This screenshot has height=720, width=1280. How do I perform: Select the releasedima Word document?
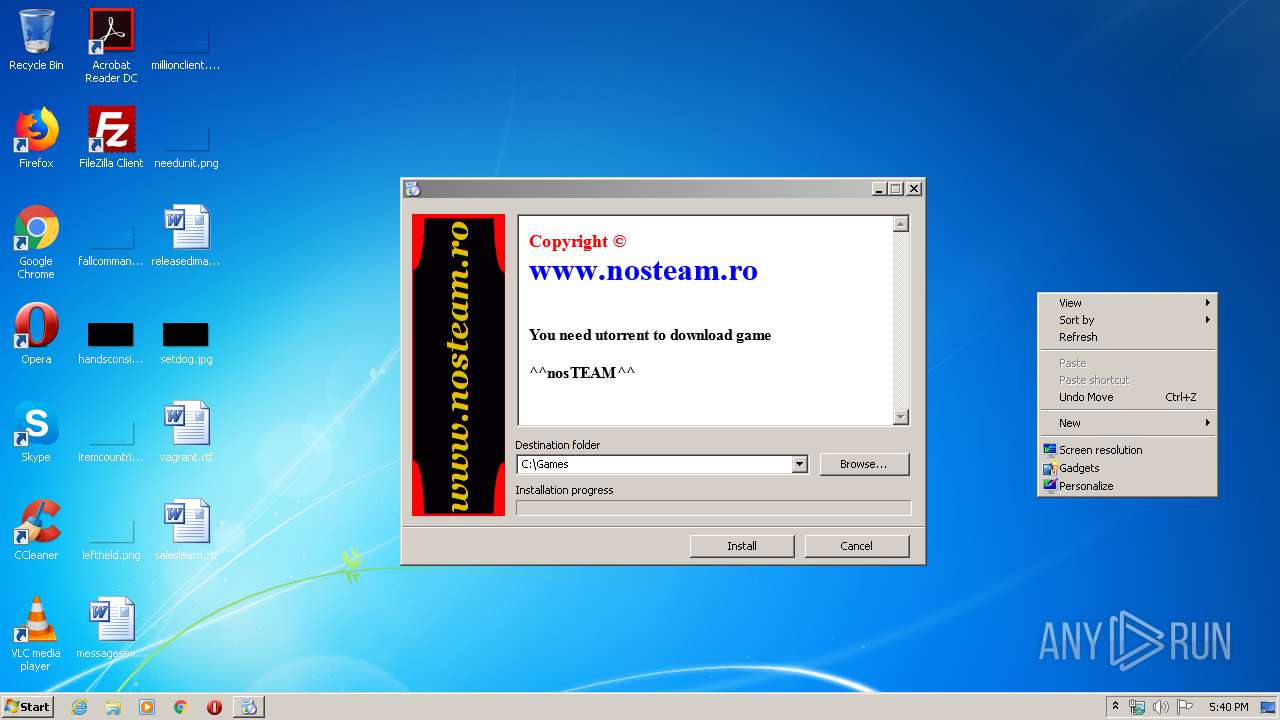tap(186, 237)
